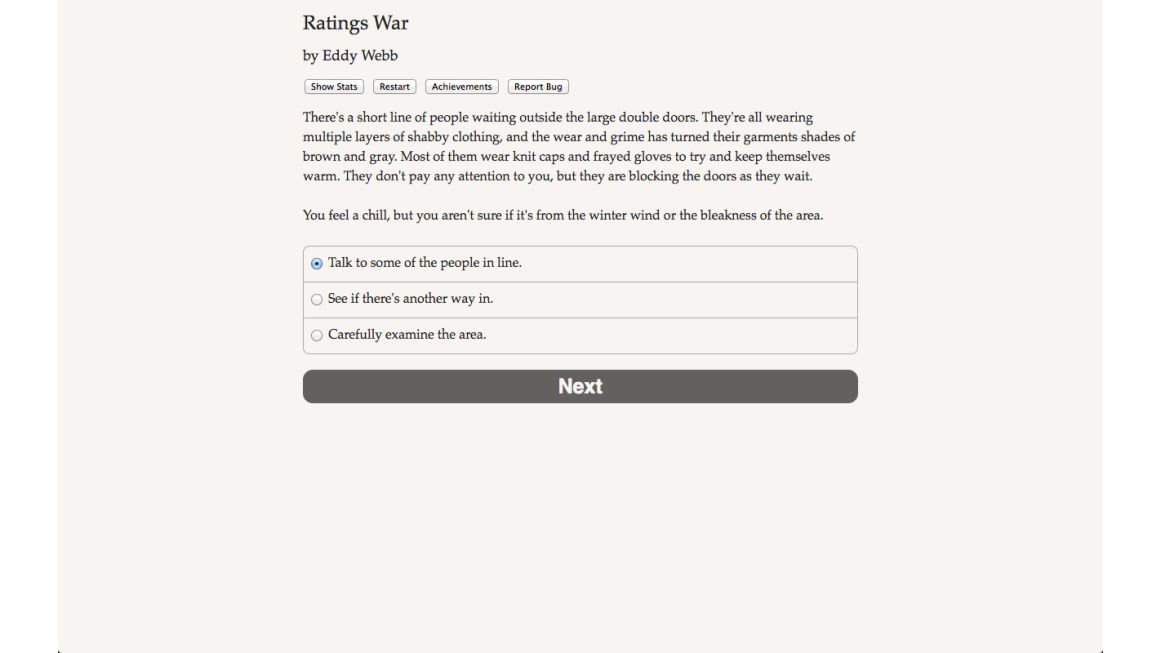Click the 'See if there's another way in.' label text
The height and width of the screenshot is (653, 1160).
tap(411, 299)
